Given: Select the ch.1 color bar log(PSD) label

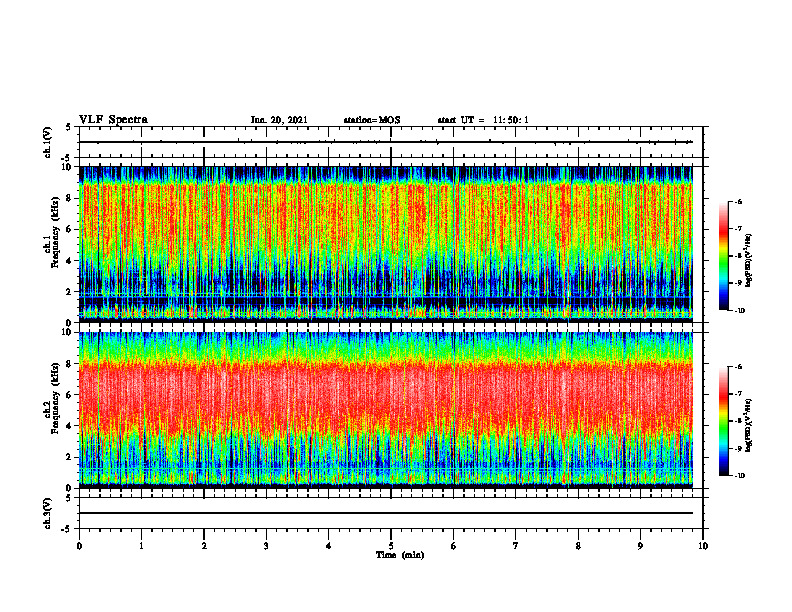Looking at the screenshot, I should [749, 261].
